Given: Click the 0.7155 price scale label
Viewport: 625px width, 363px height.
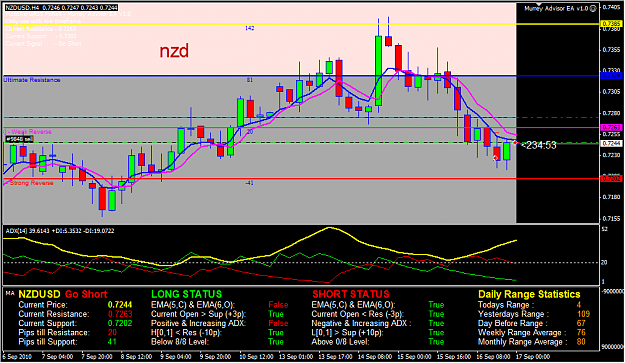Looking at the screenshot, I should (x=611, y=218).
